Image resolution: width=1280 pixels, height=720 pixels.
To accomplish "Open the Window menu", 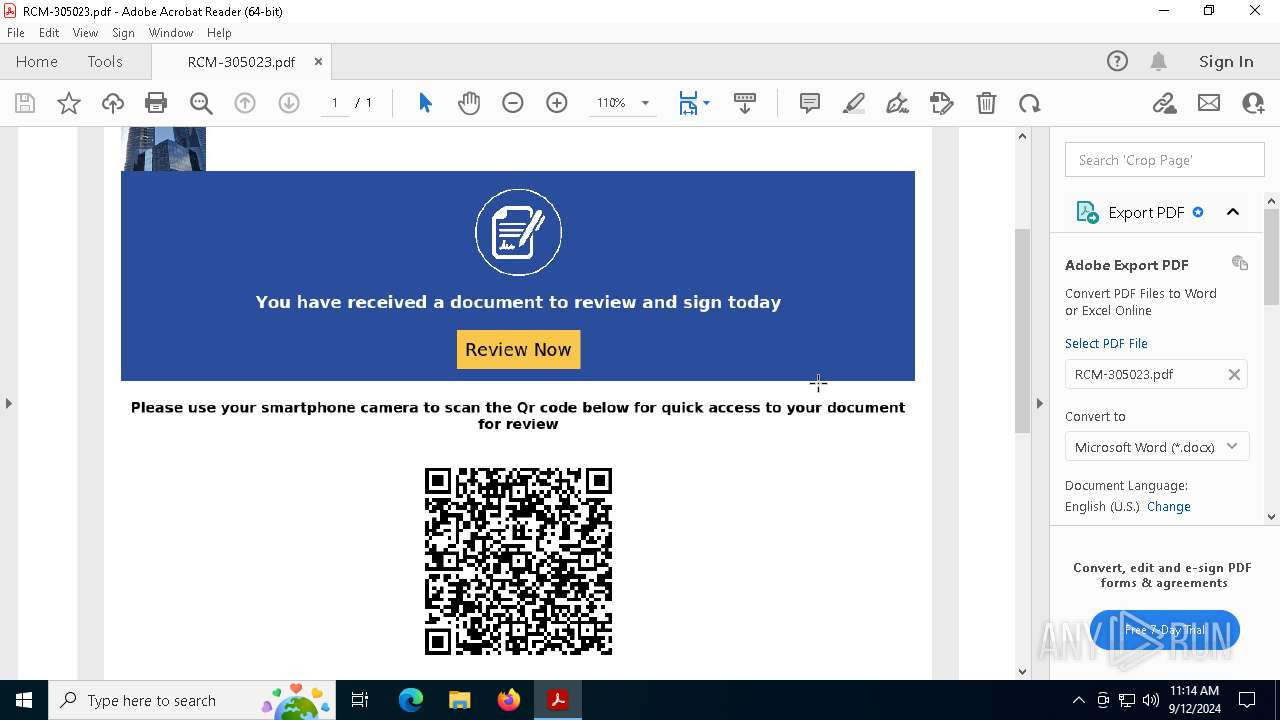I will click(x=171, y=33).
